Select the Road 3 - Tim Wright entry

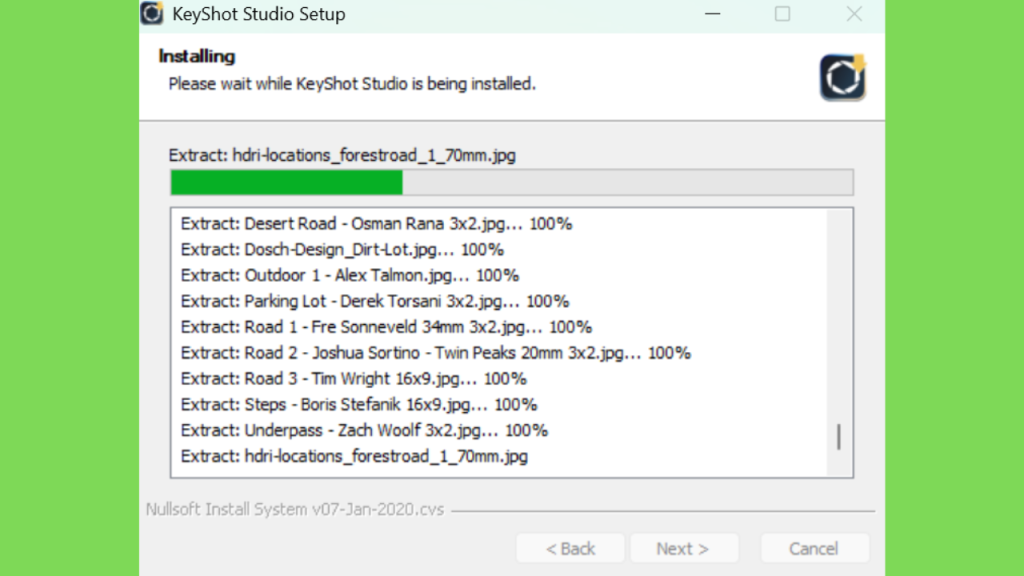click(x=353, y=379)
